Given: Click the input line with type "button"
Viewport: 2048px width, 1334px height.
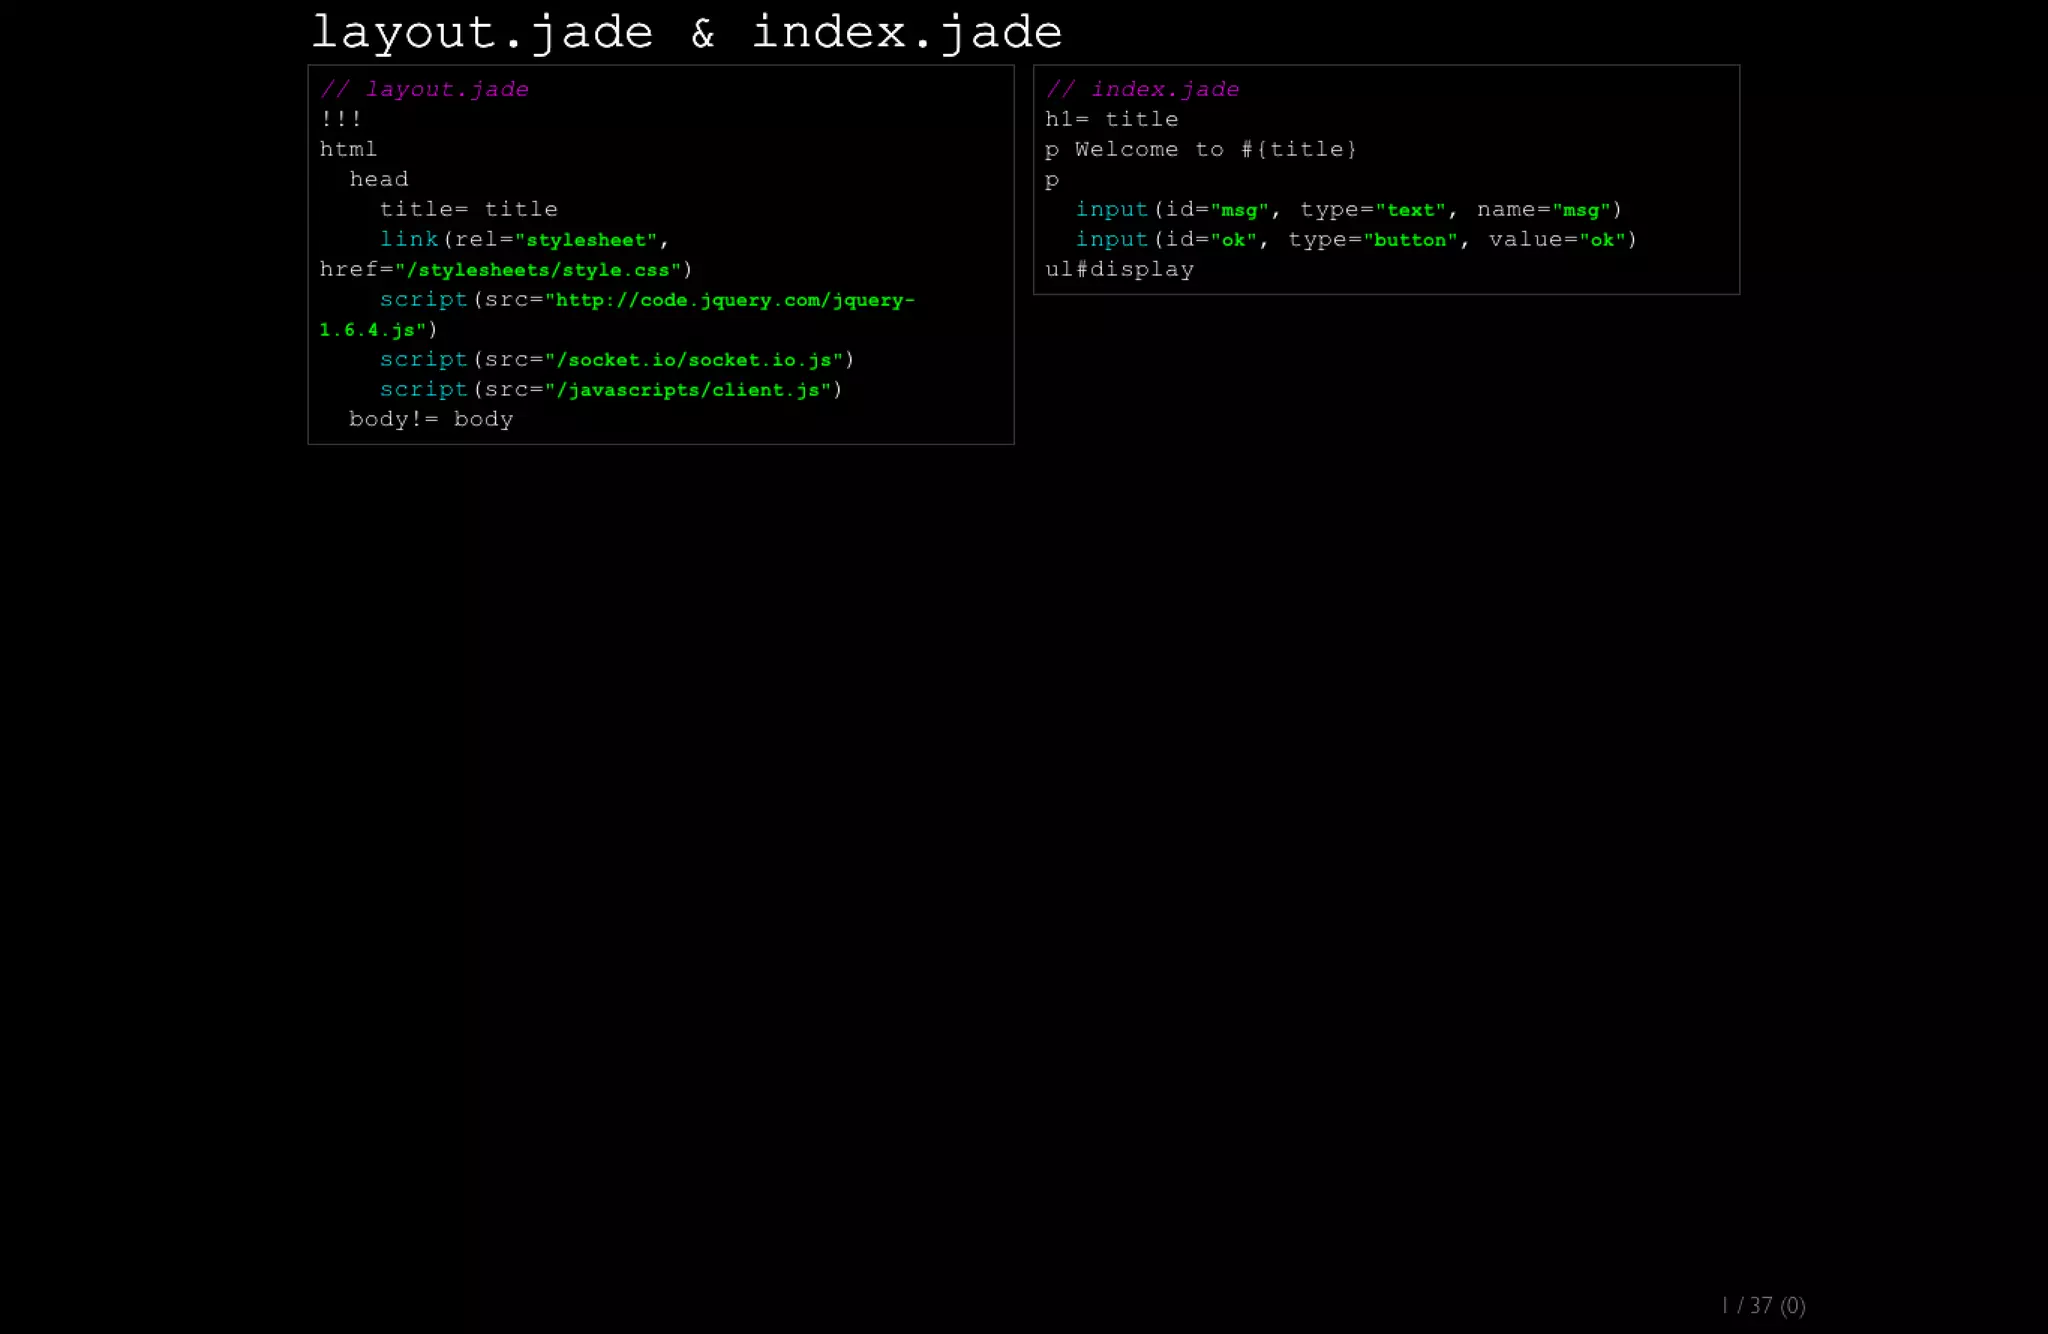Looking at the screenshot, I should click(1355, 240).
